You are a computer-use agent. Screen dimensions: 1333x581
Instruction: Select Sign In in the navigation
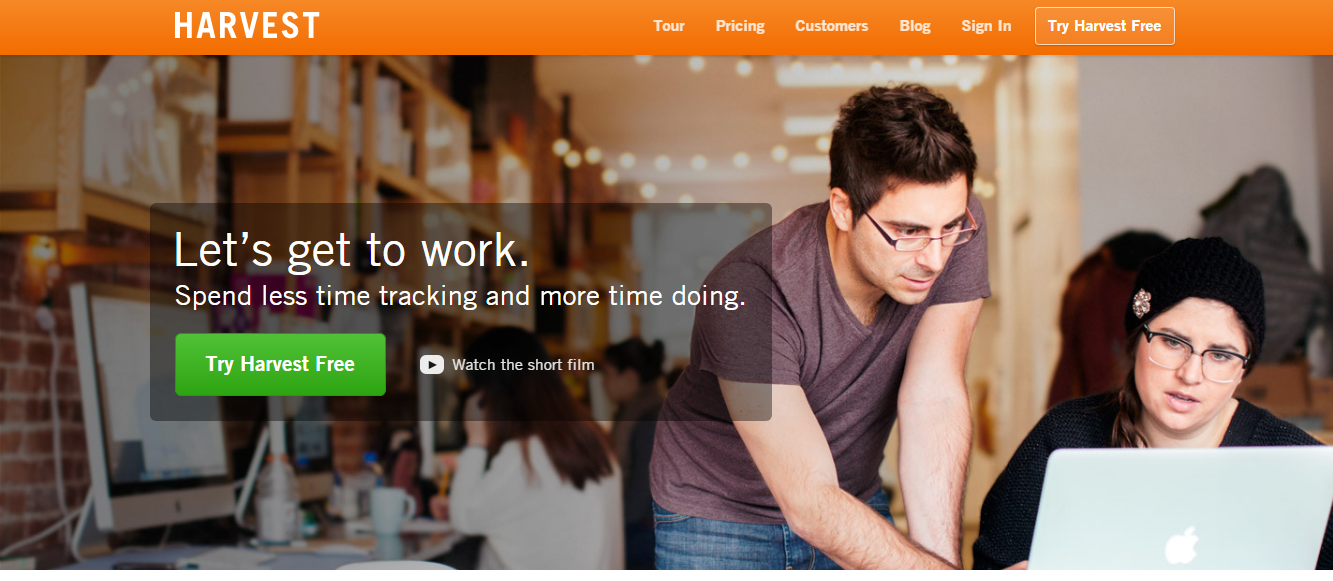[x=986, y=26]
